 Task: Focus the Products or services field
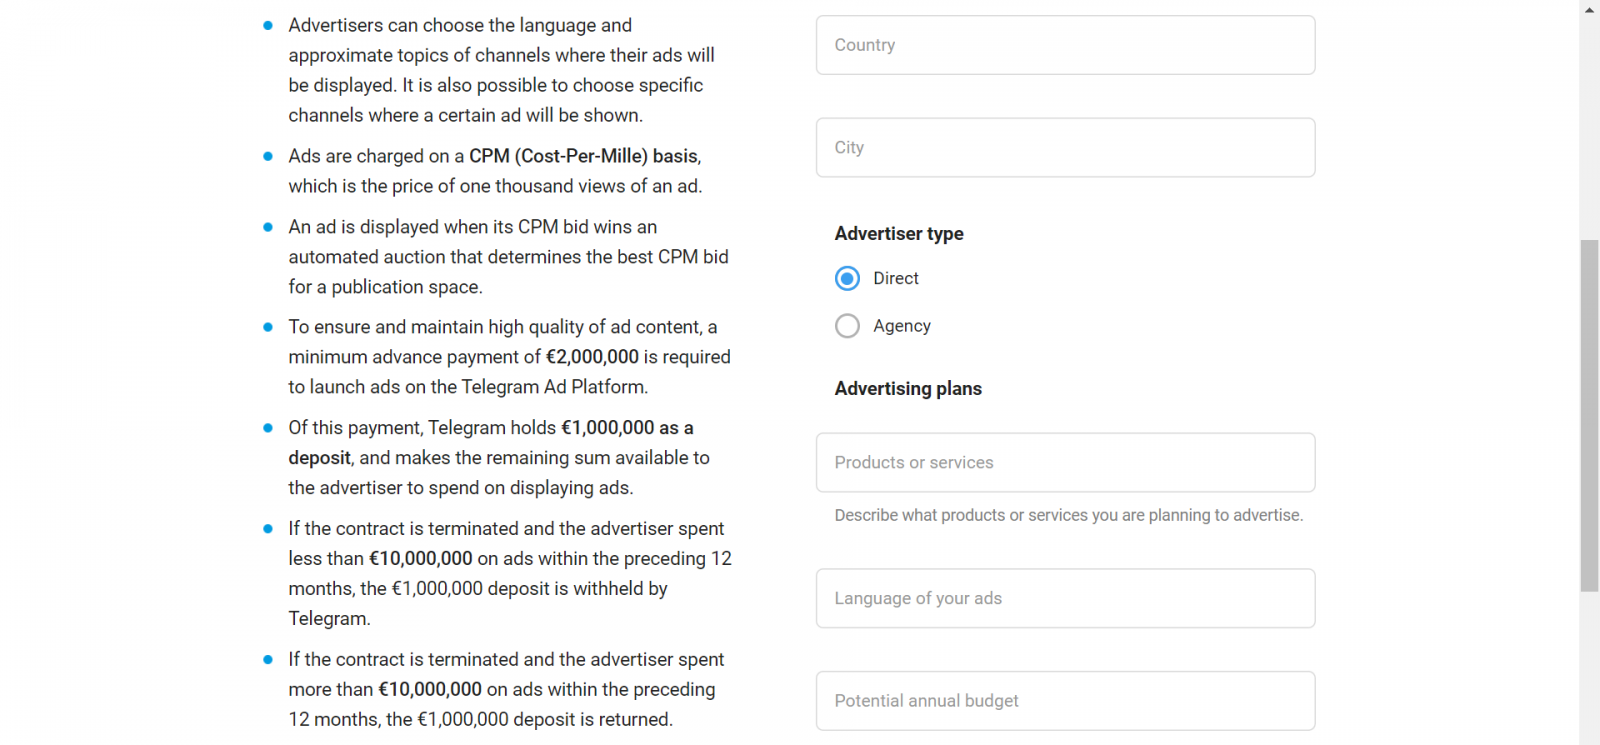1065,463
